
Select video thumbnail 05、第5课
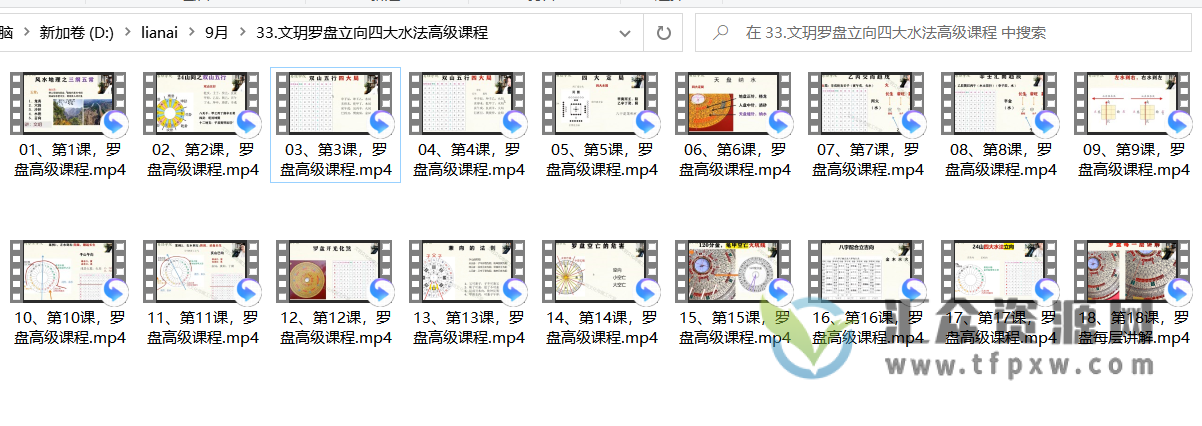tap(602, 104)
